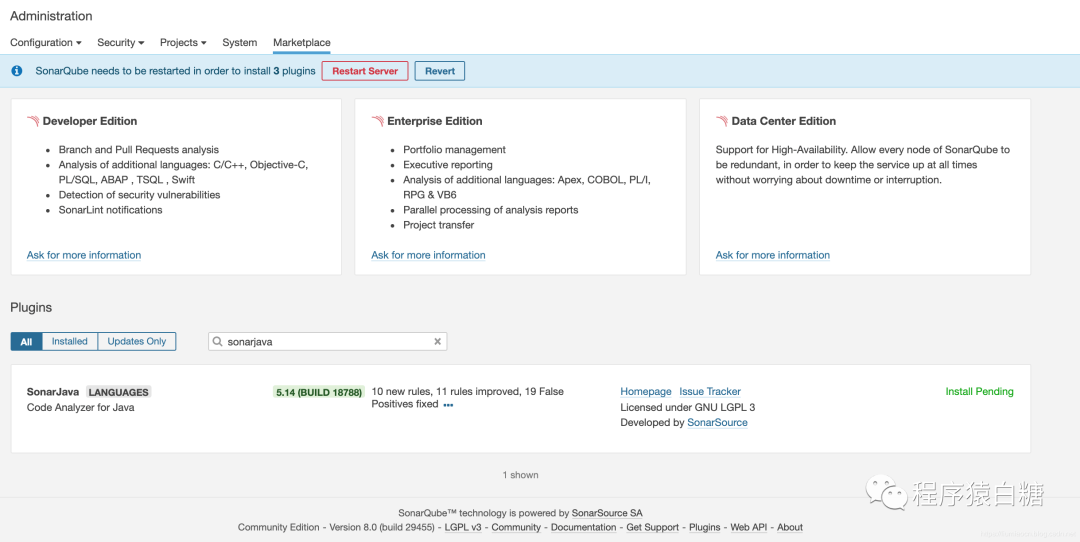Click the 5.14 (BUILD 18788) version badge
Screen dimensions: 1080x542
click(319, 392)
